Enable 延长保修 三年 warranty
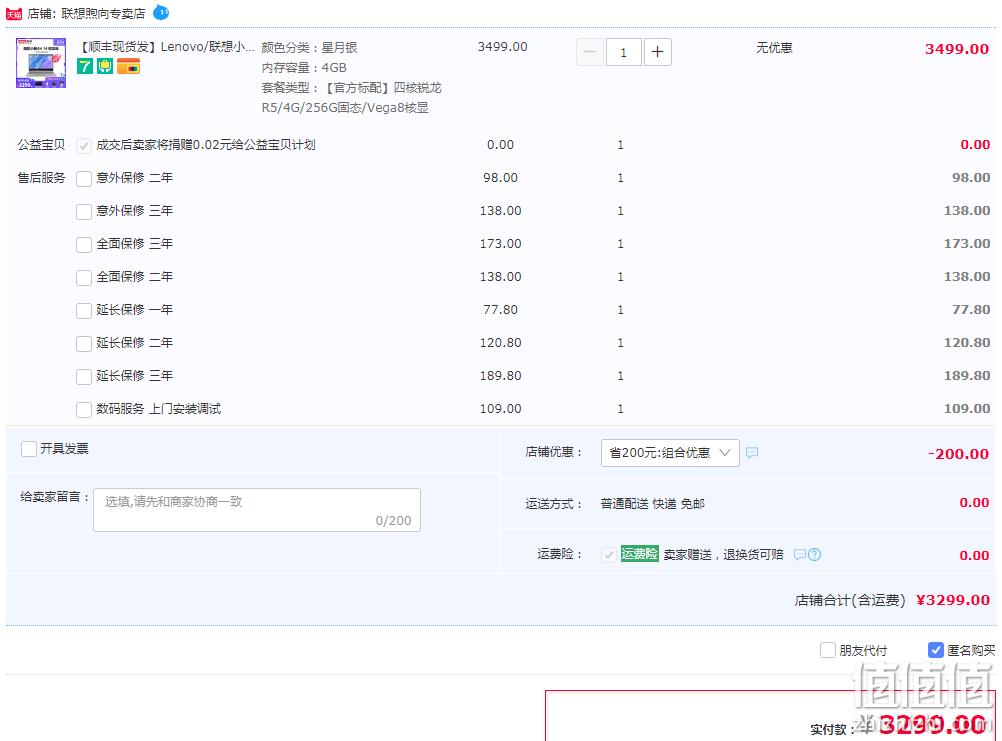The image size is (1002, 741). pos(84,376)
